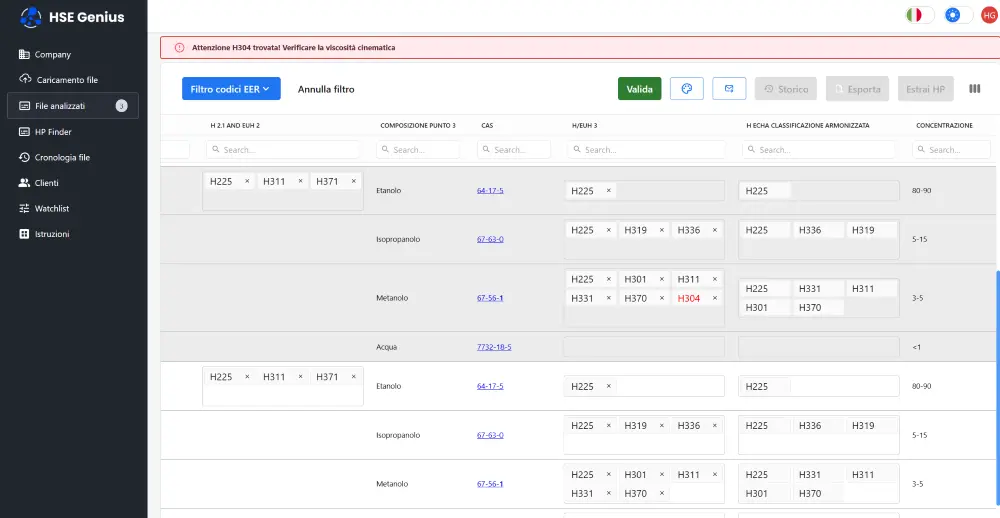Click the CAS column search field

(x=514, y=150)
